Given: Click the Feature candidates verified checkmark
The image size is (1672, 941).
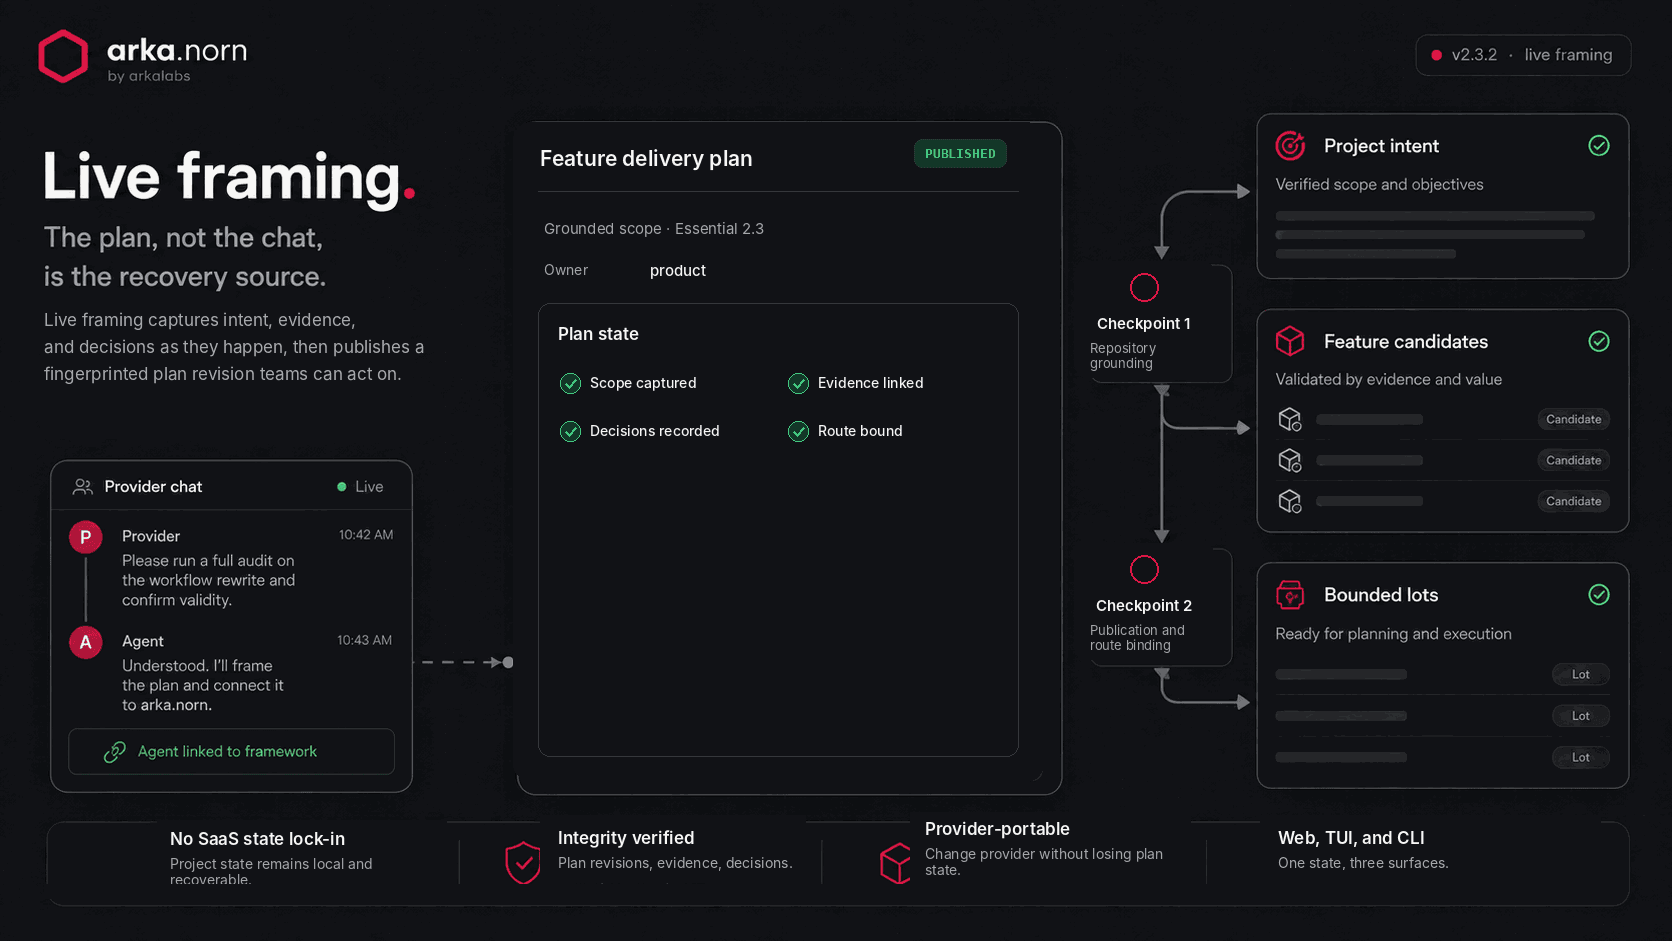Looking at the screenshot, I should point(1599,342).
